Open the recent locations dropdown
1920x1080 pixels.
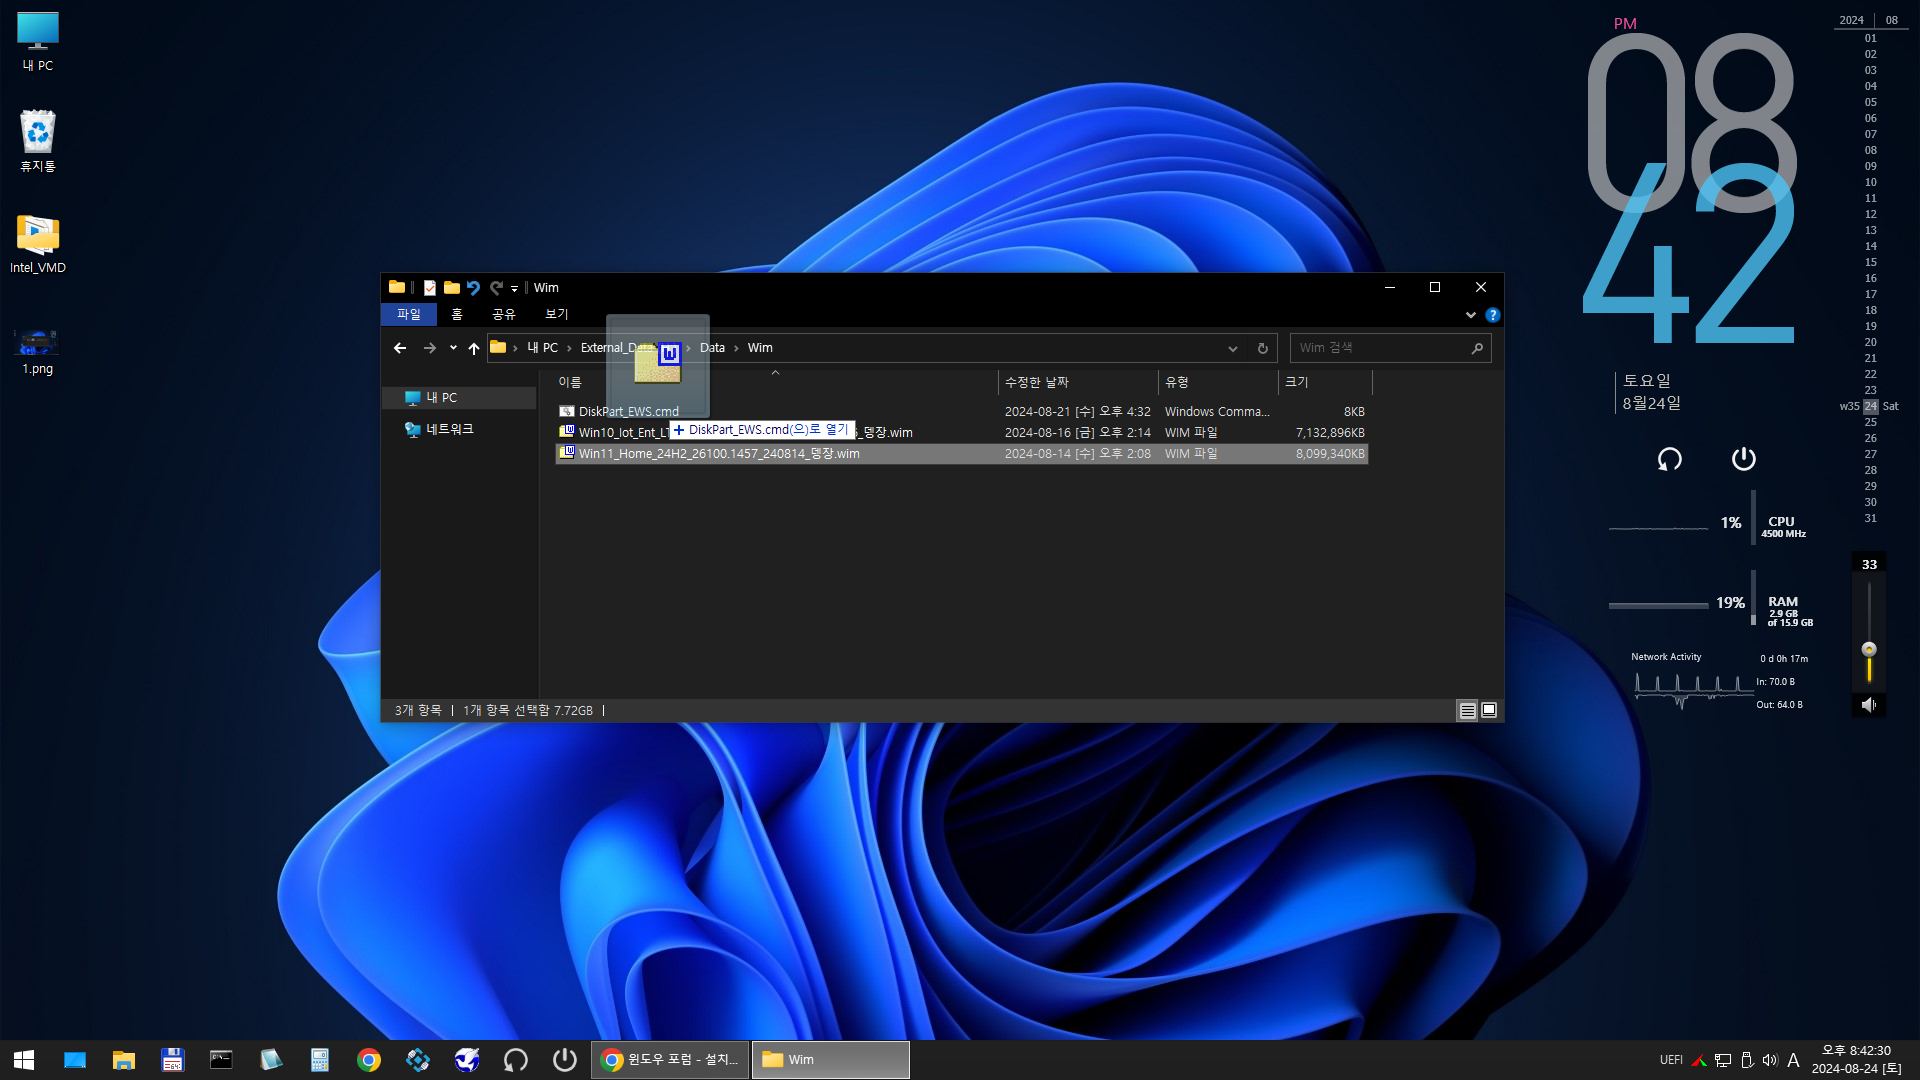(x=453, y=348)
